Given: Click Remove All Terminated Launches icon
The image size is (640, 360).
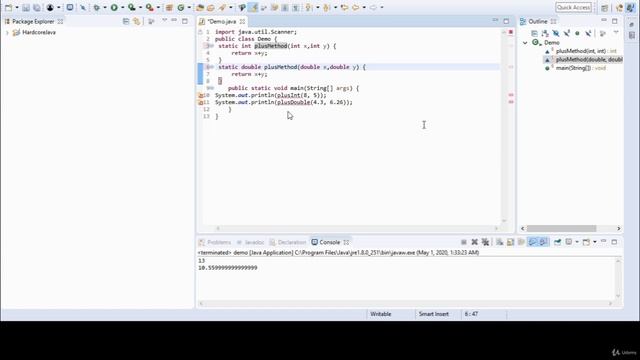Looking at the screenshot, I should [x=485, y=242].
